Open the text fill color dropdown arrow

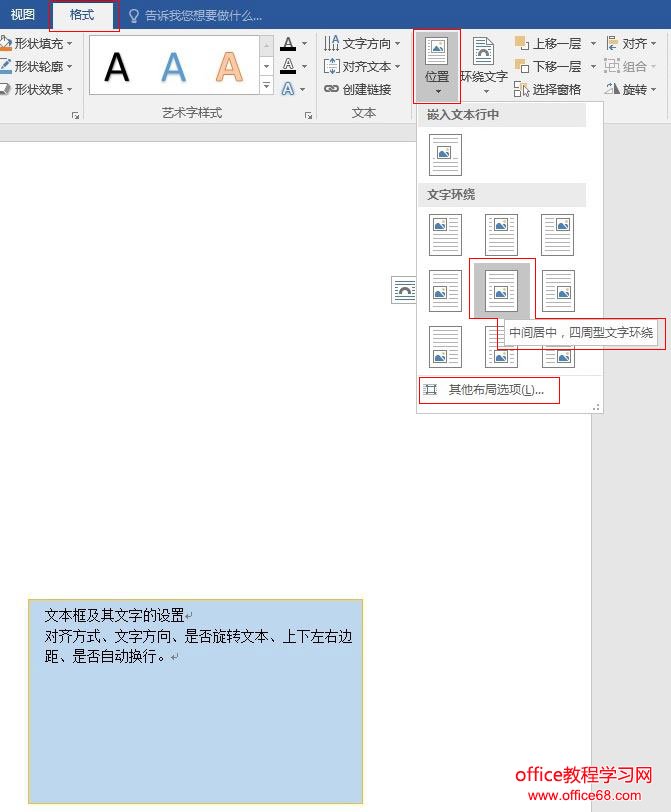pos(304,44)
